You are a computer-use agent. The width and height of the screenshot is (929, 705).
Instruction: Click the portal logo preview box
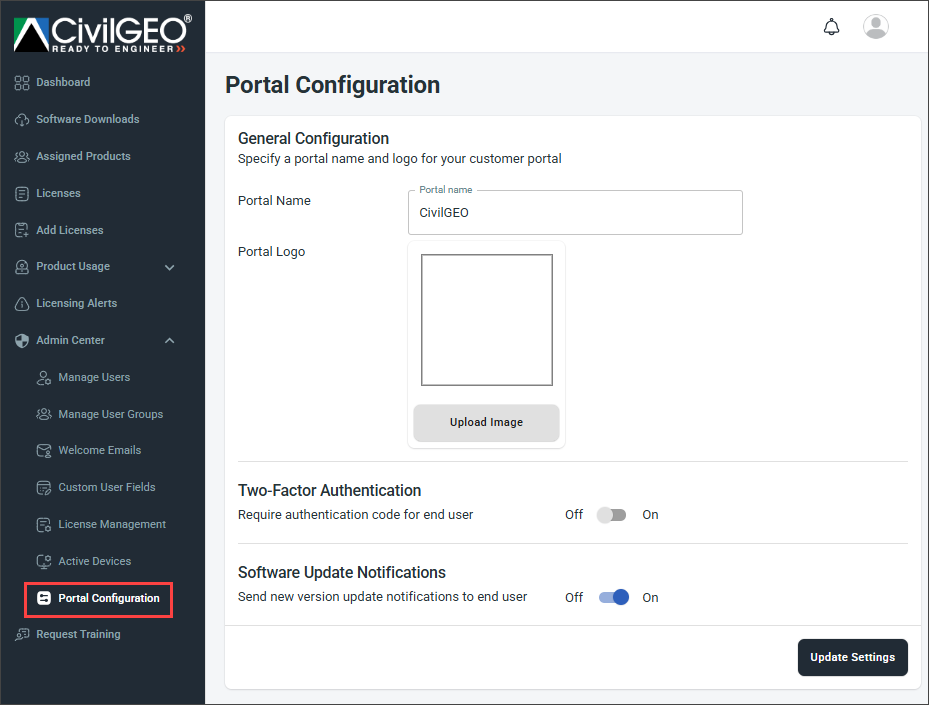(x=486, y=320)
